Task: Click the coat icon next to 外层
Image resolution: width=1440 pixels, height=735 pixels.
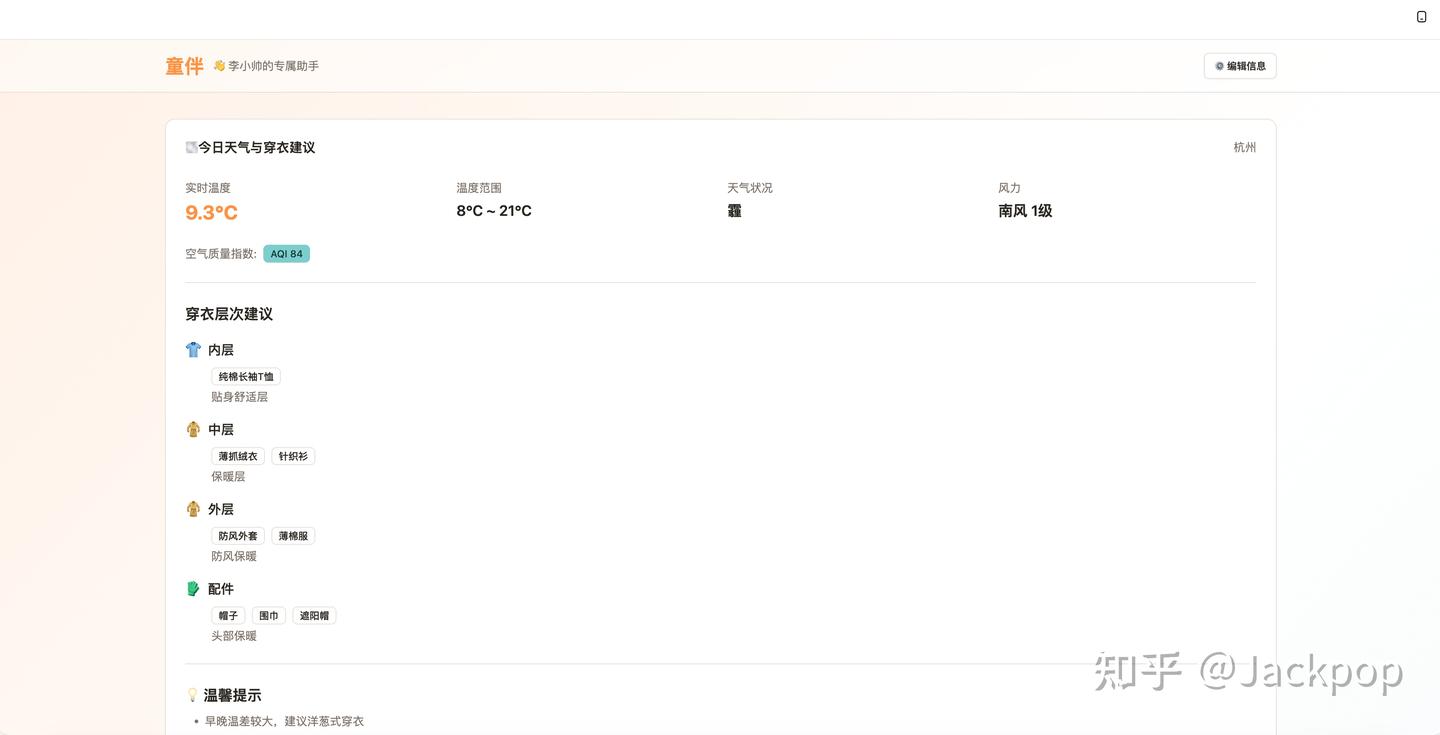Action: coord(193,509)
